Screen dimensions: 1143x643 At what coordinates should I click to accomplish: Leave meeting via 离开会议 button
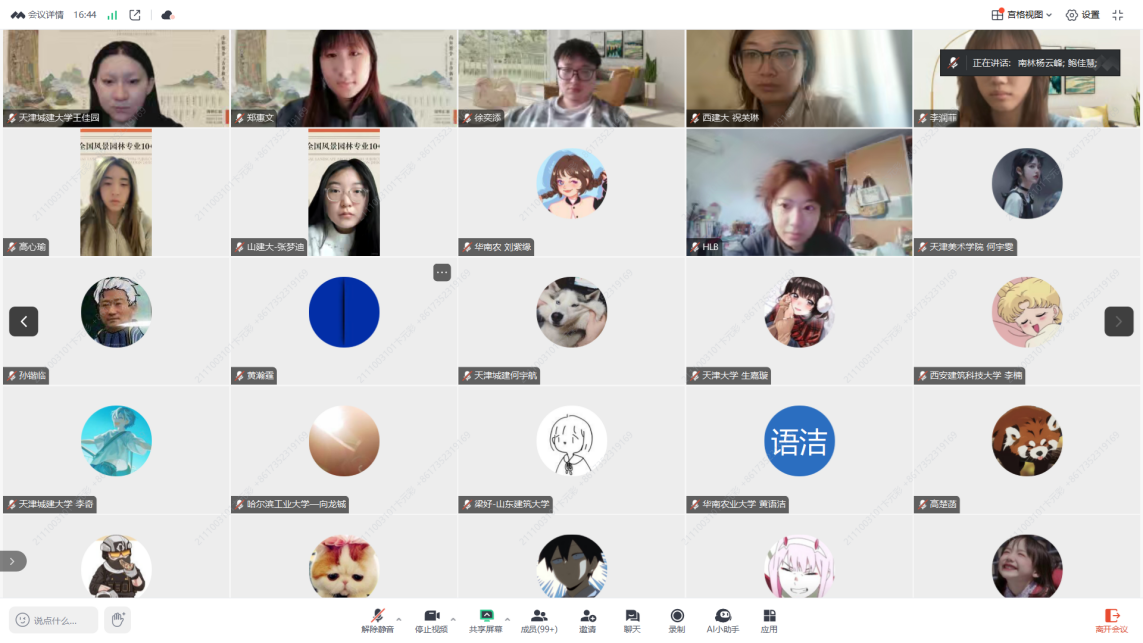pyautogui.click(x=1111, y=620)
